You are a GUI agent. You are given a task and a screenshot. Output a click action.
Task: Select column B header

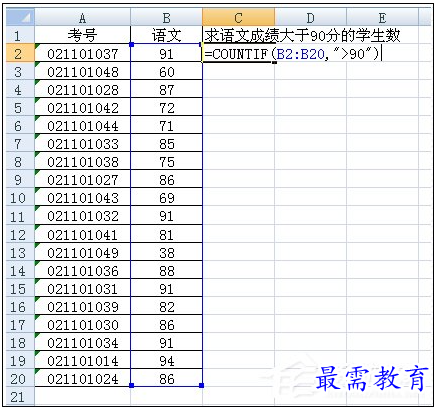tap(166, 17)
